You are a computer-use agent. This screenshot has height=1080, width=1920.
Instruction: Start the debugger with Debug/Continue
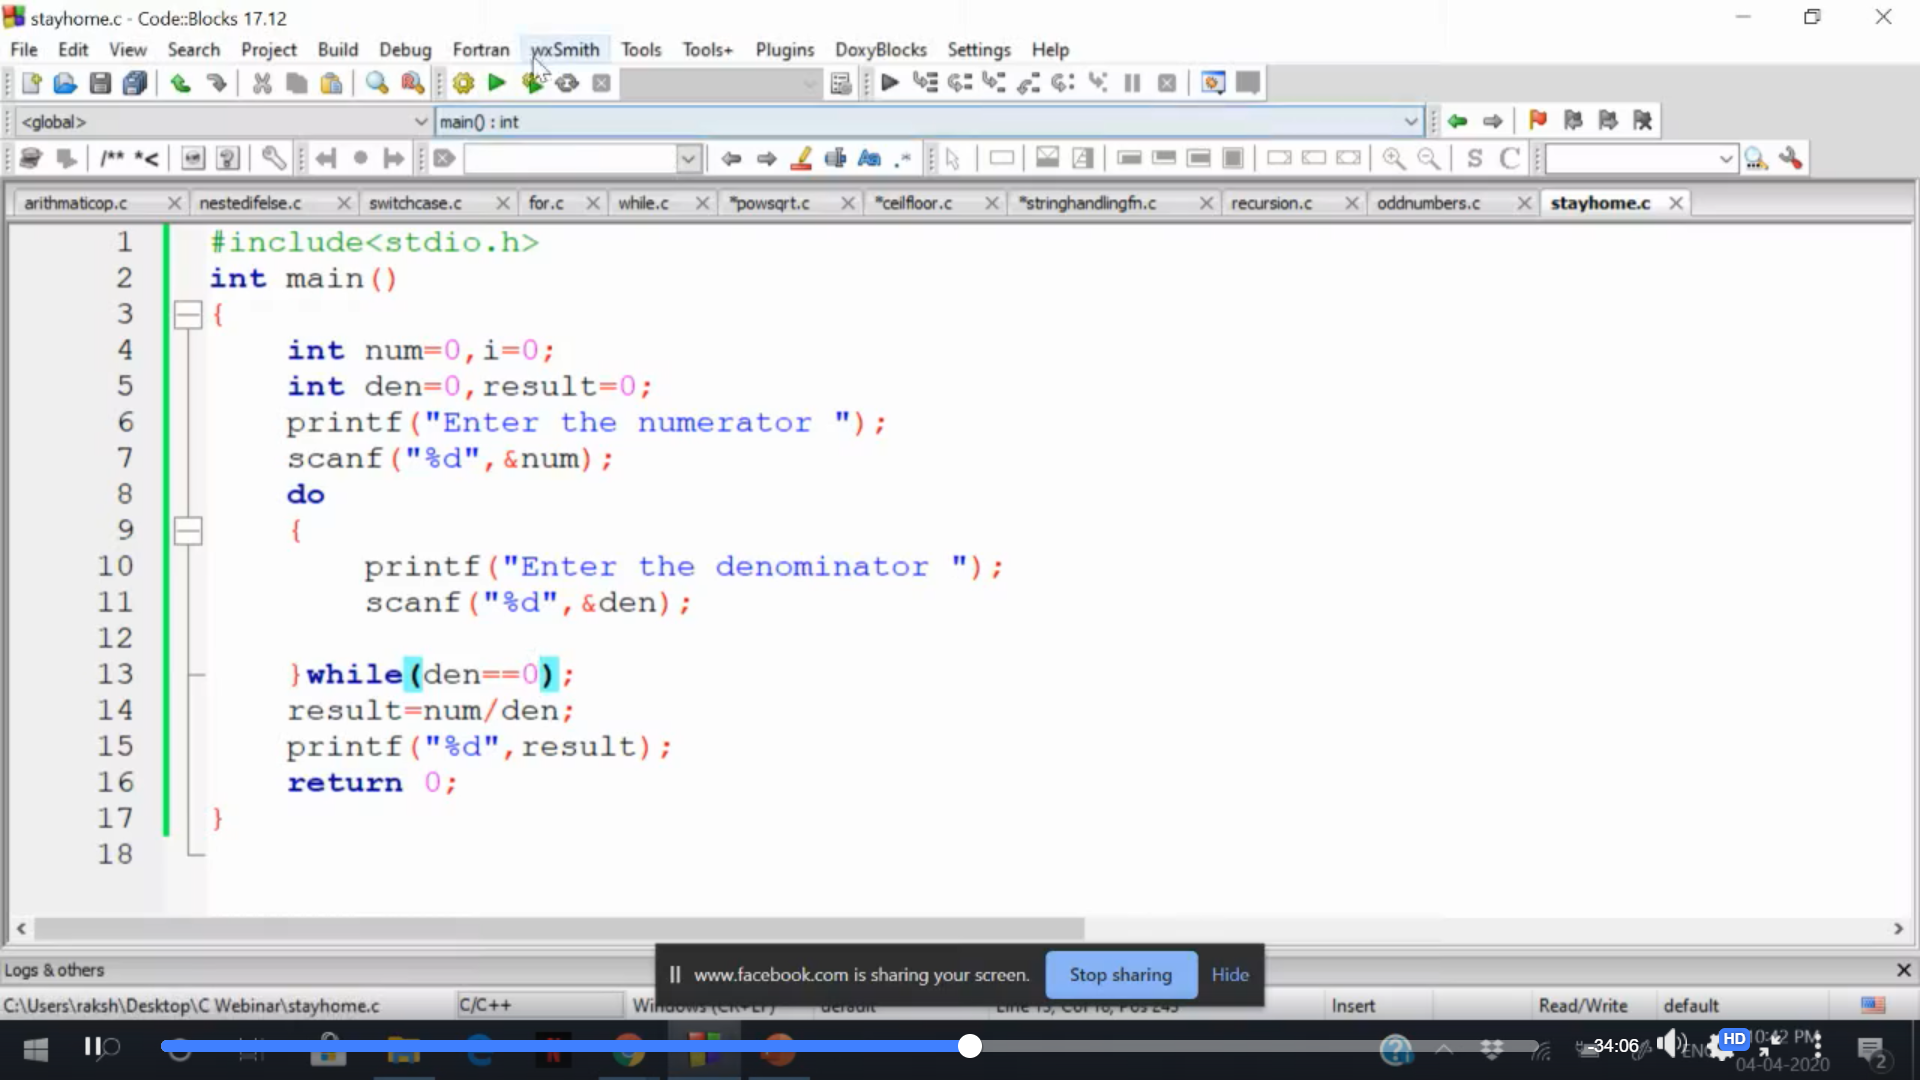pyautogui.click(x=889, y=83)
